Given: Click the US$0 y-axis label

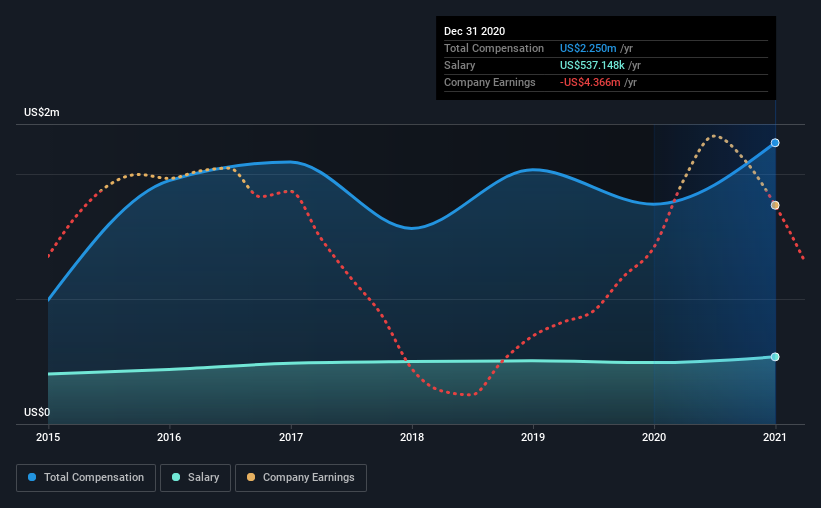Looking at the screenshot, I should (37, 412).
